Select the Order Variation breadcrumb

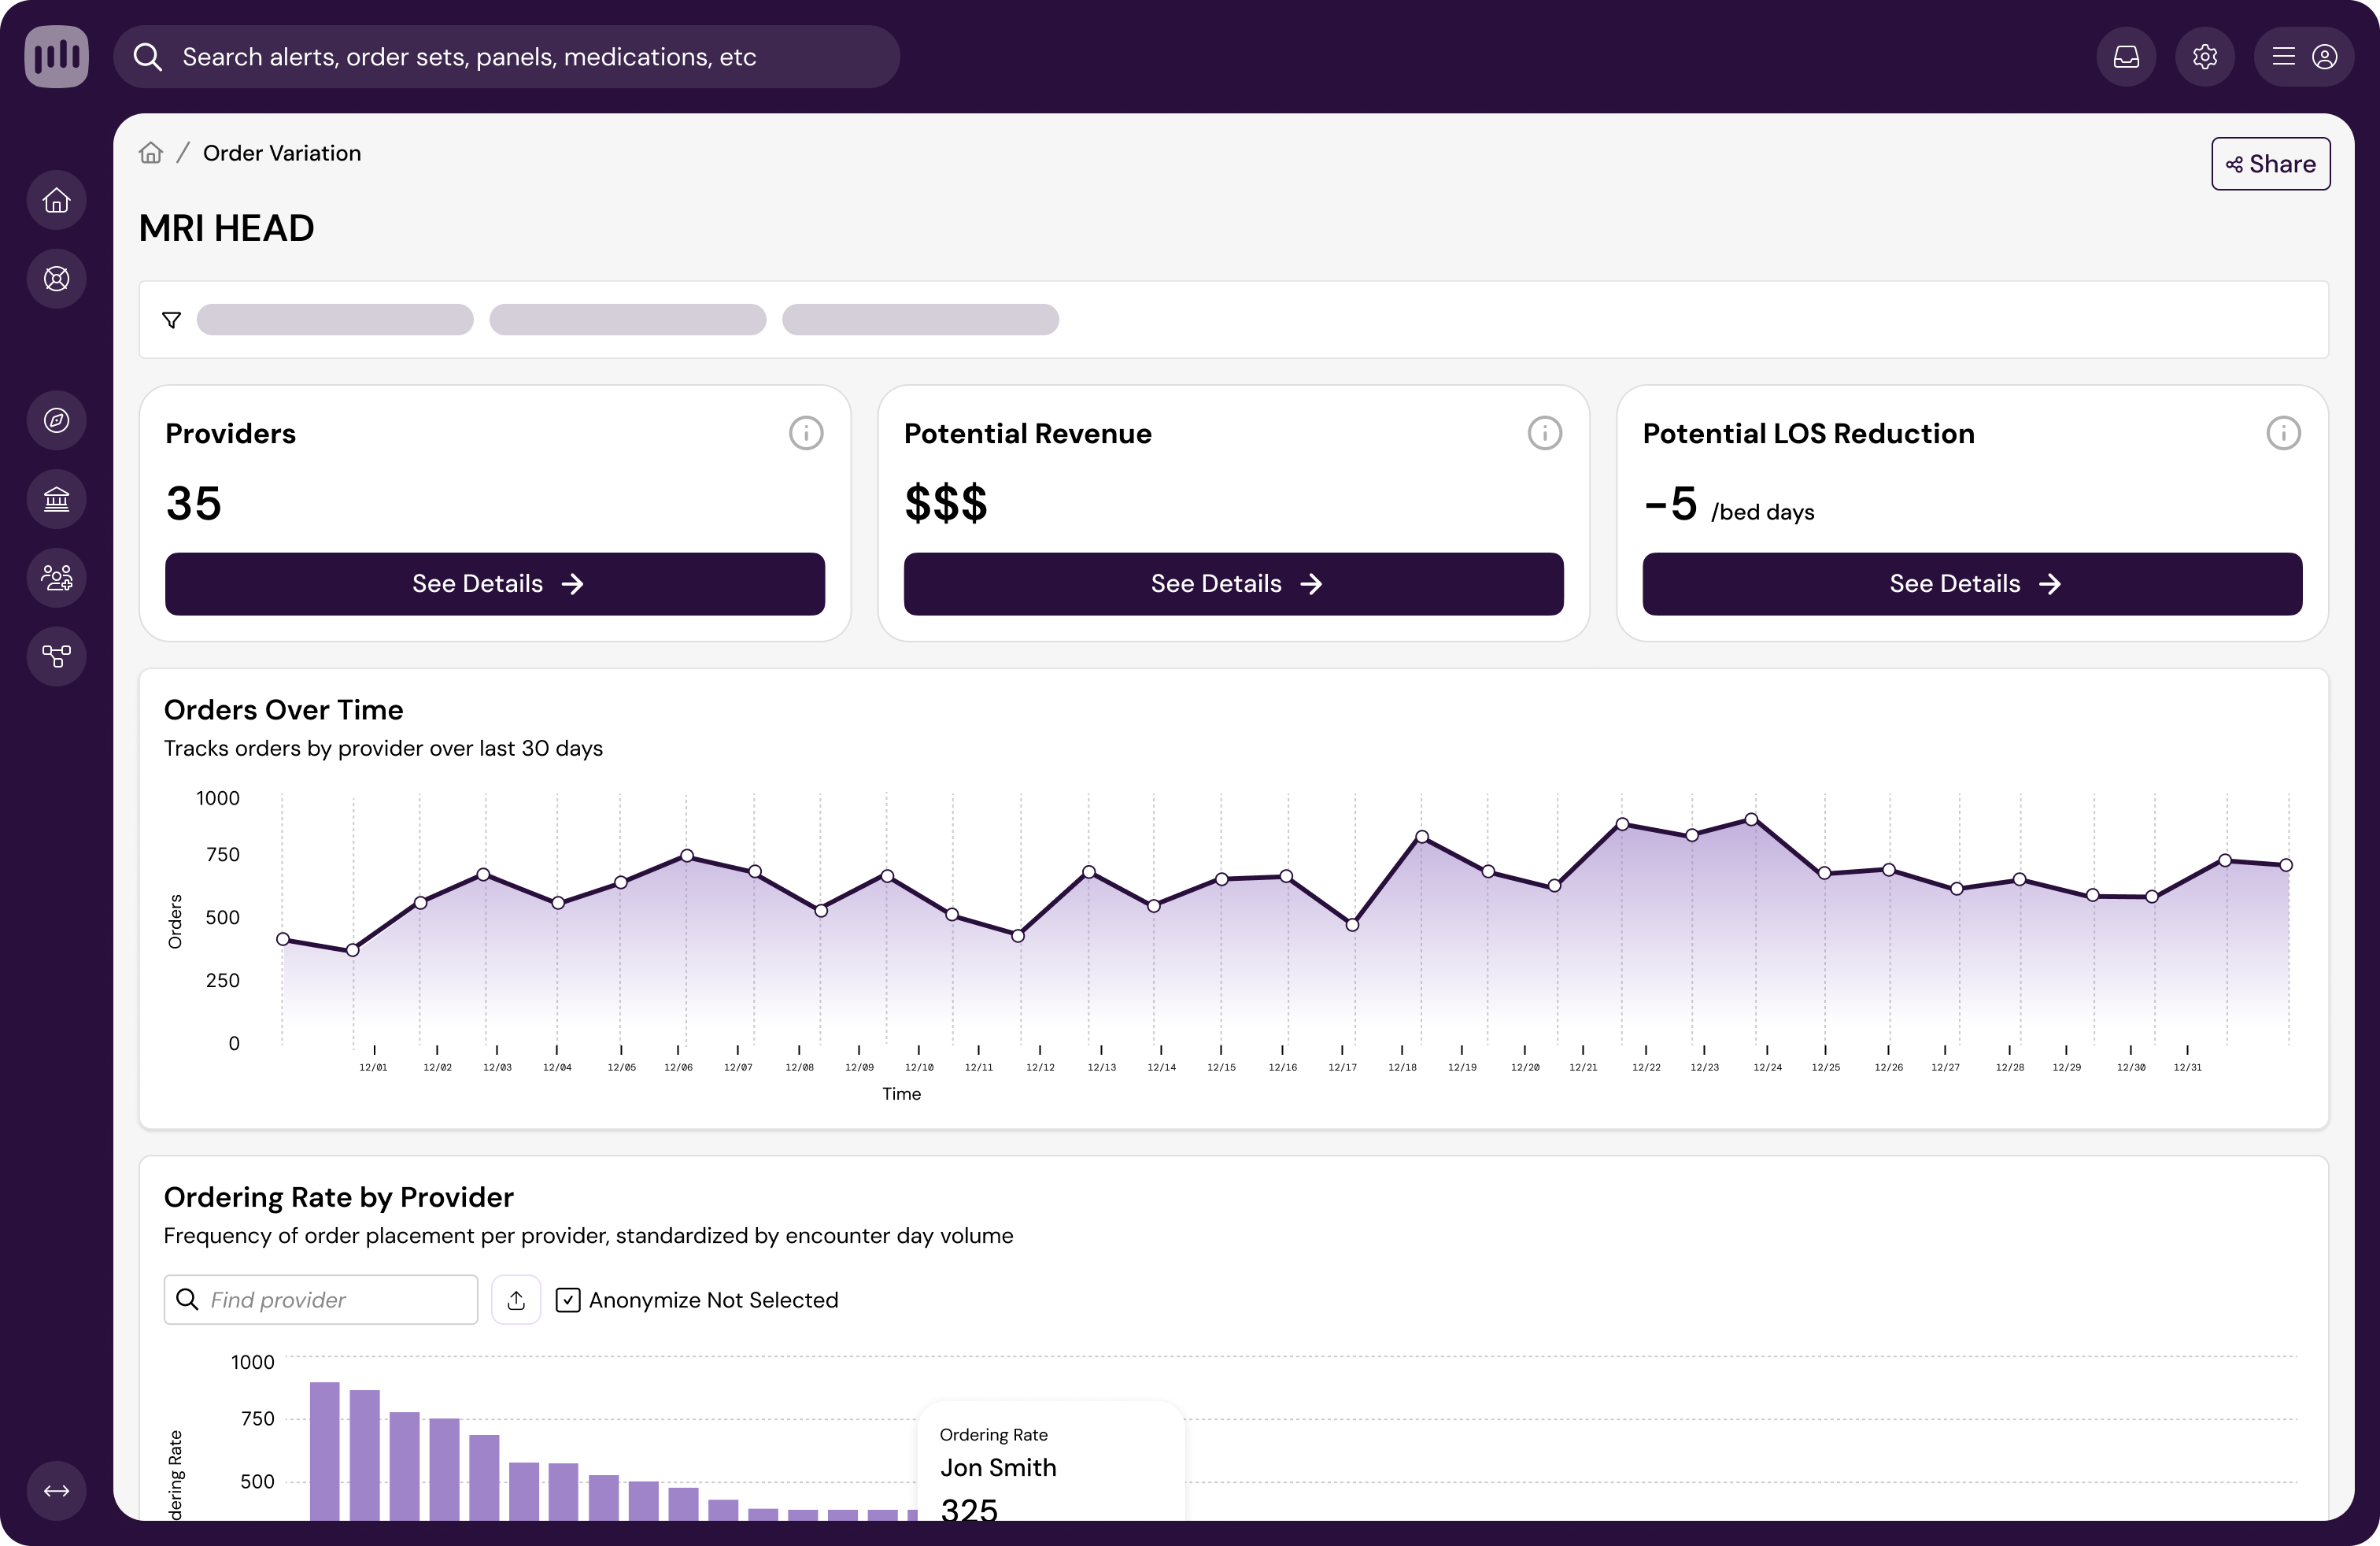(x=282, y=153)
